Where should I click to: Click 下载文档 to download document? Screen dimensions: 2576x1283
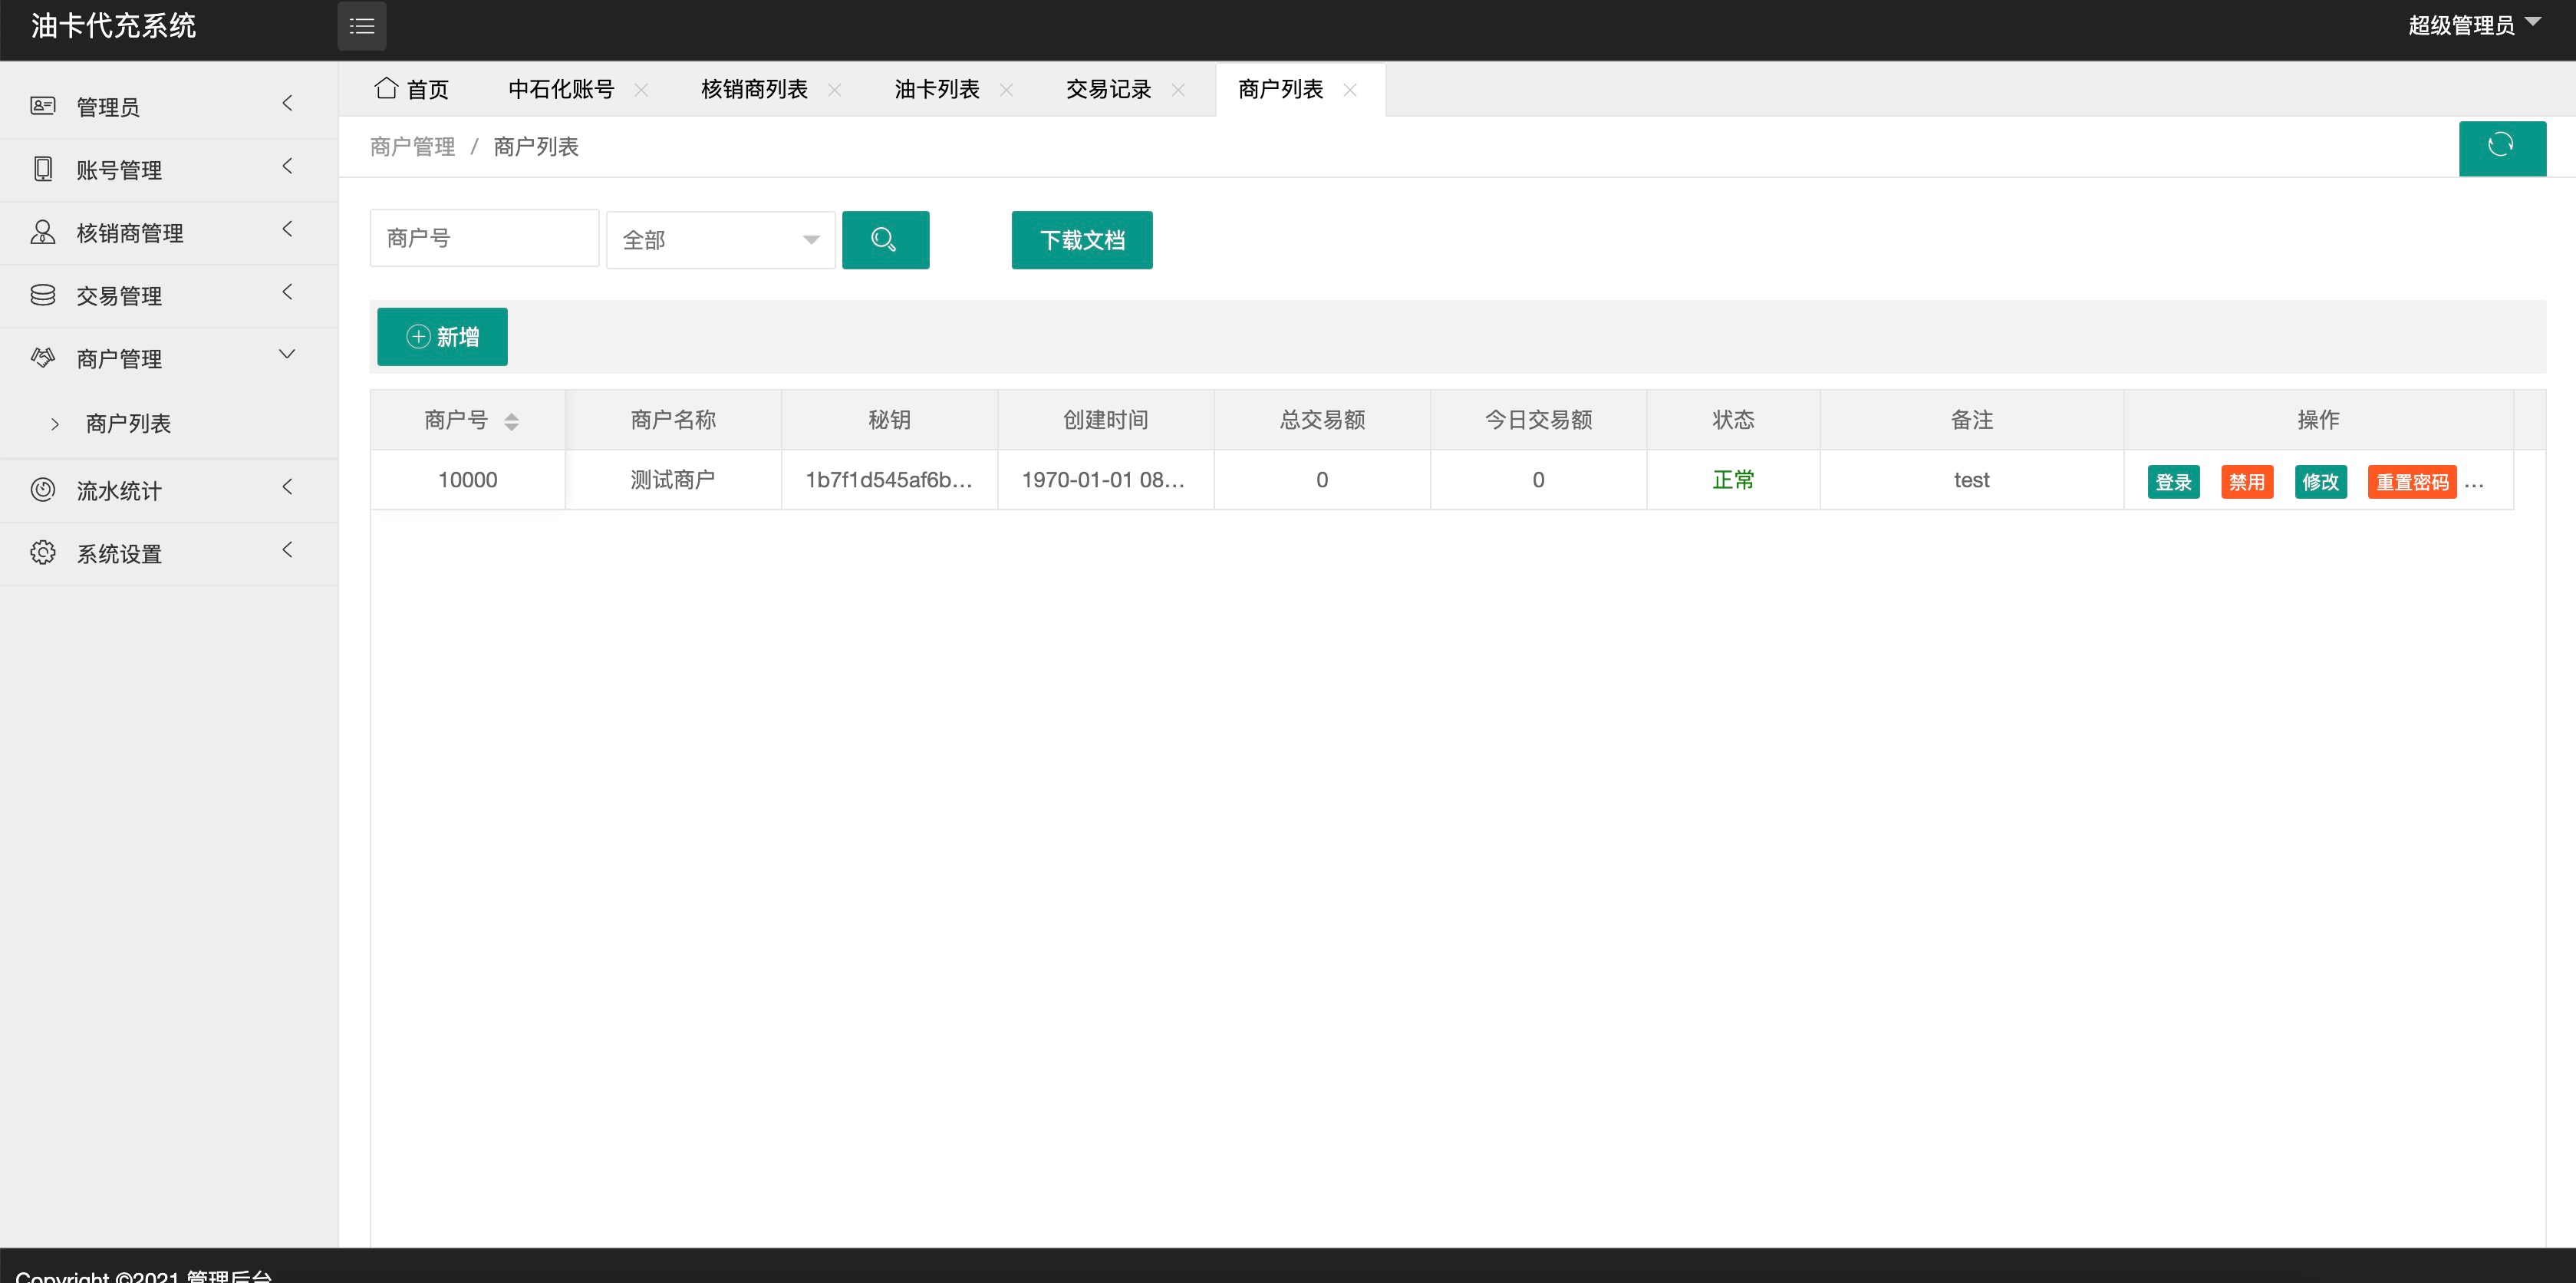tap(1082, 240)
